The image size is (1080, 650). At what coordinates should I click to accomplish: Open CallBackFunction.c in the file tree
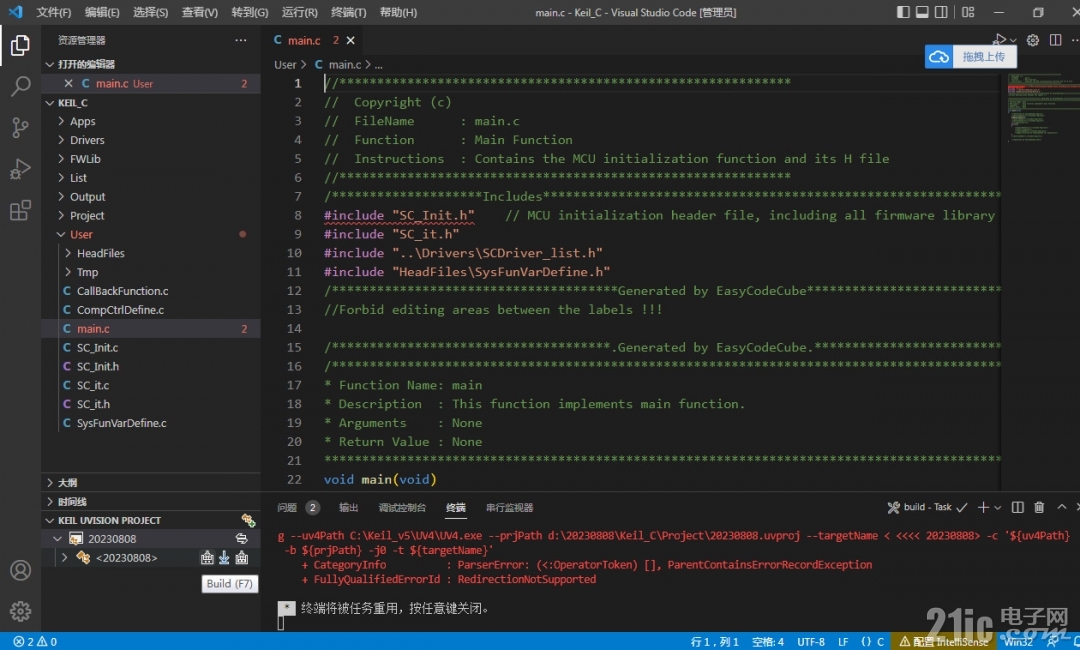pyautogui.click(x=123, y=291)
